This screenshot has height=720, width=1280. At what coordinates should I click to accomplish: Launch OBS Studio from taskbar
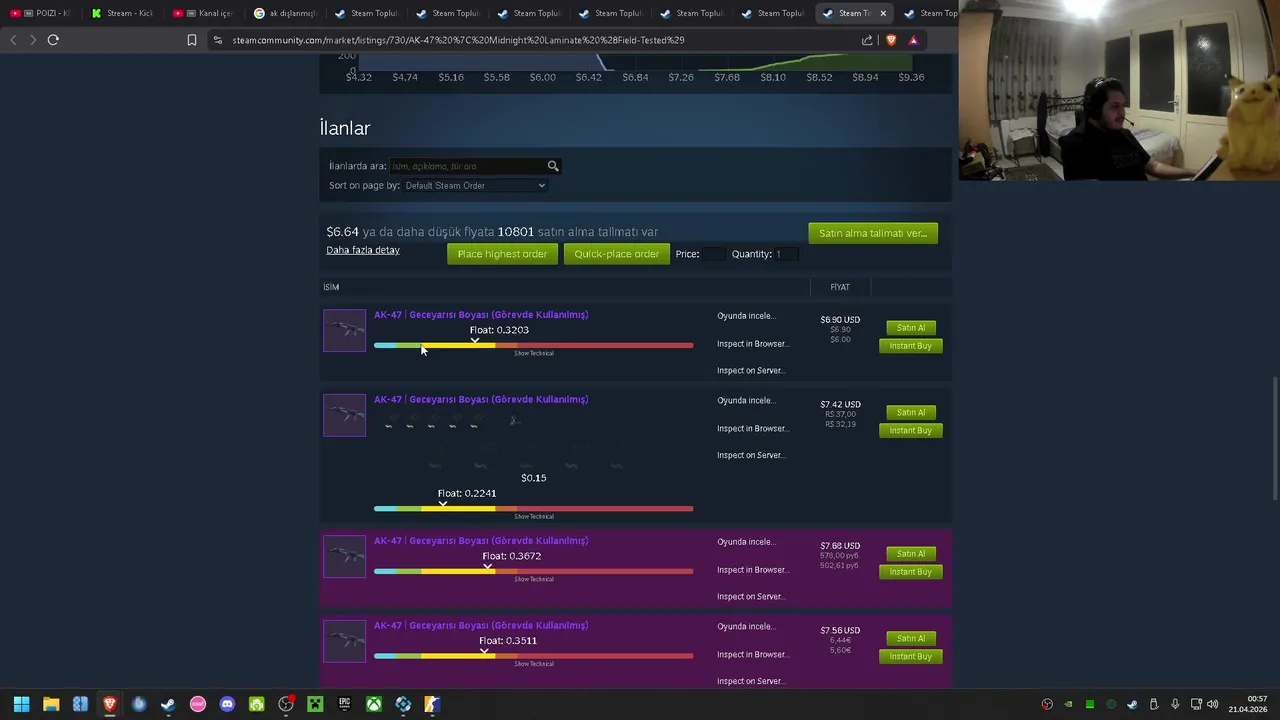[x=286, y=704]
